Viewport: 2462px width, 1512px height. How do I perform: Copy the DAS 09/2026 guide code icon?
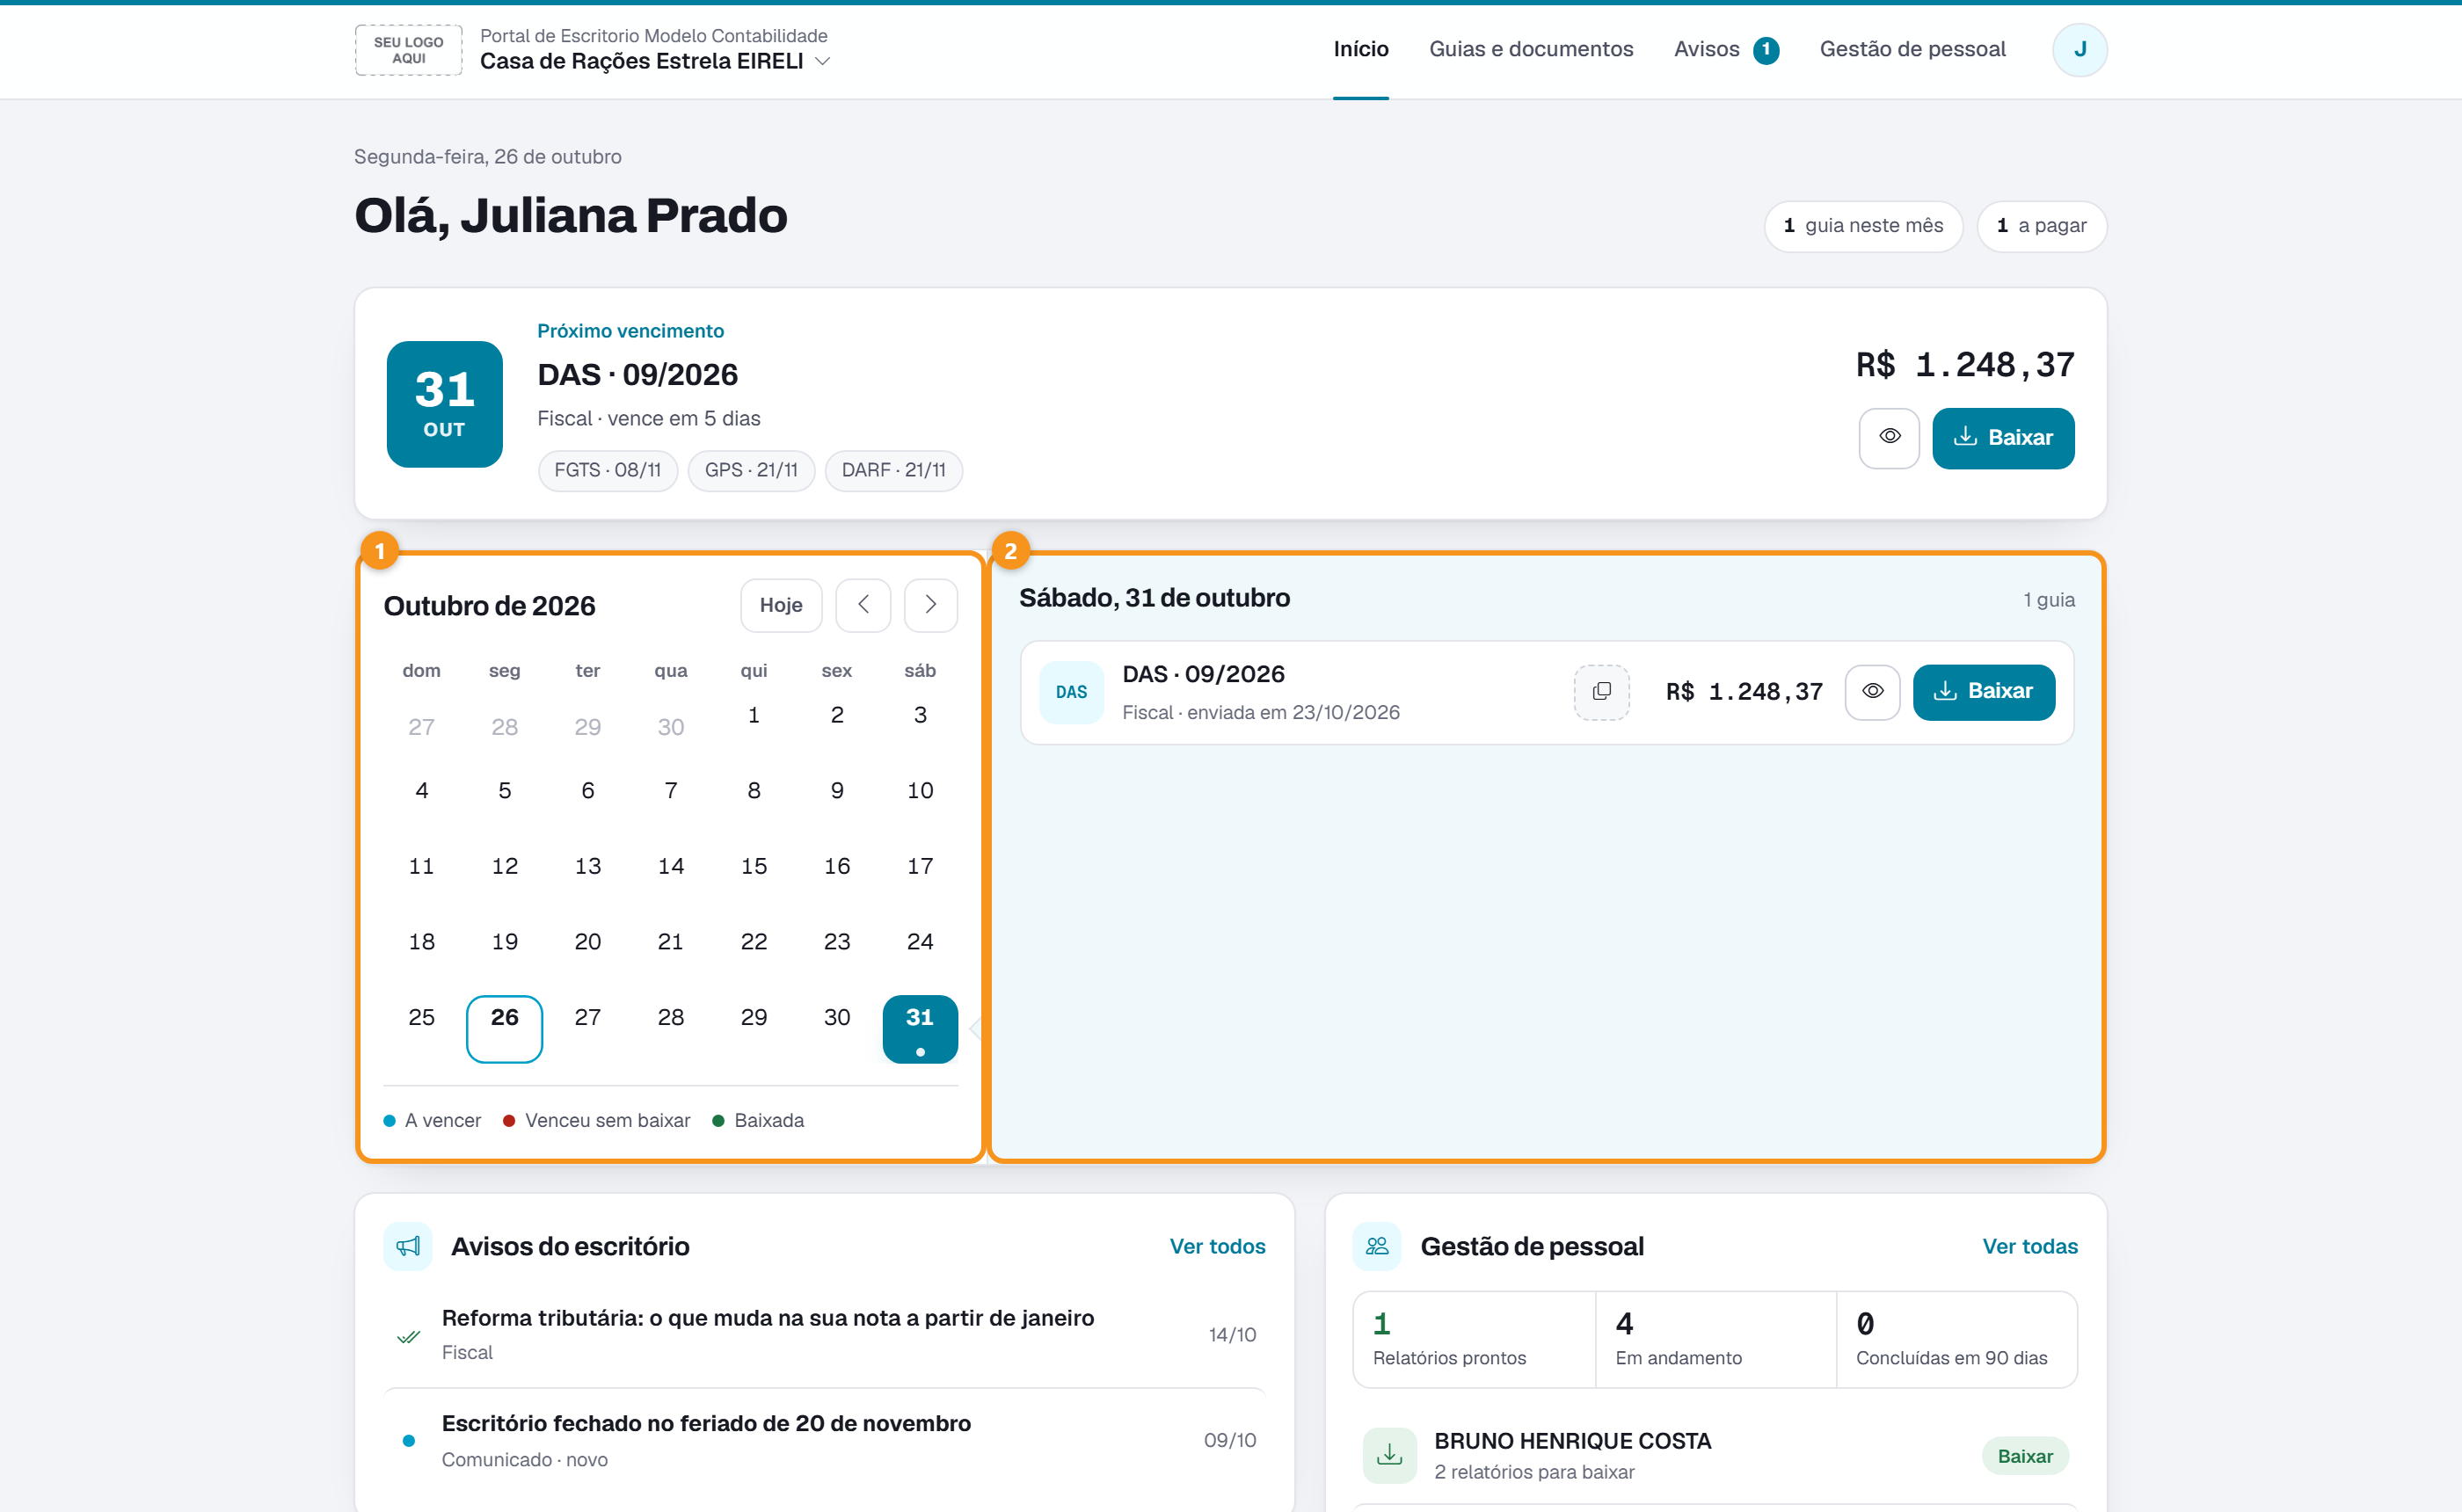[1601, 692]
